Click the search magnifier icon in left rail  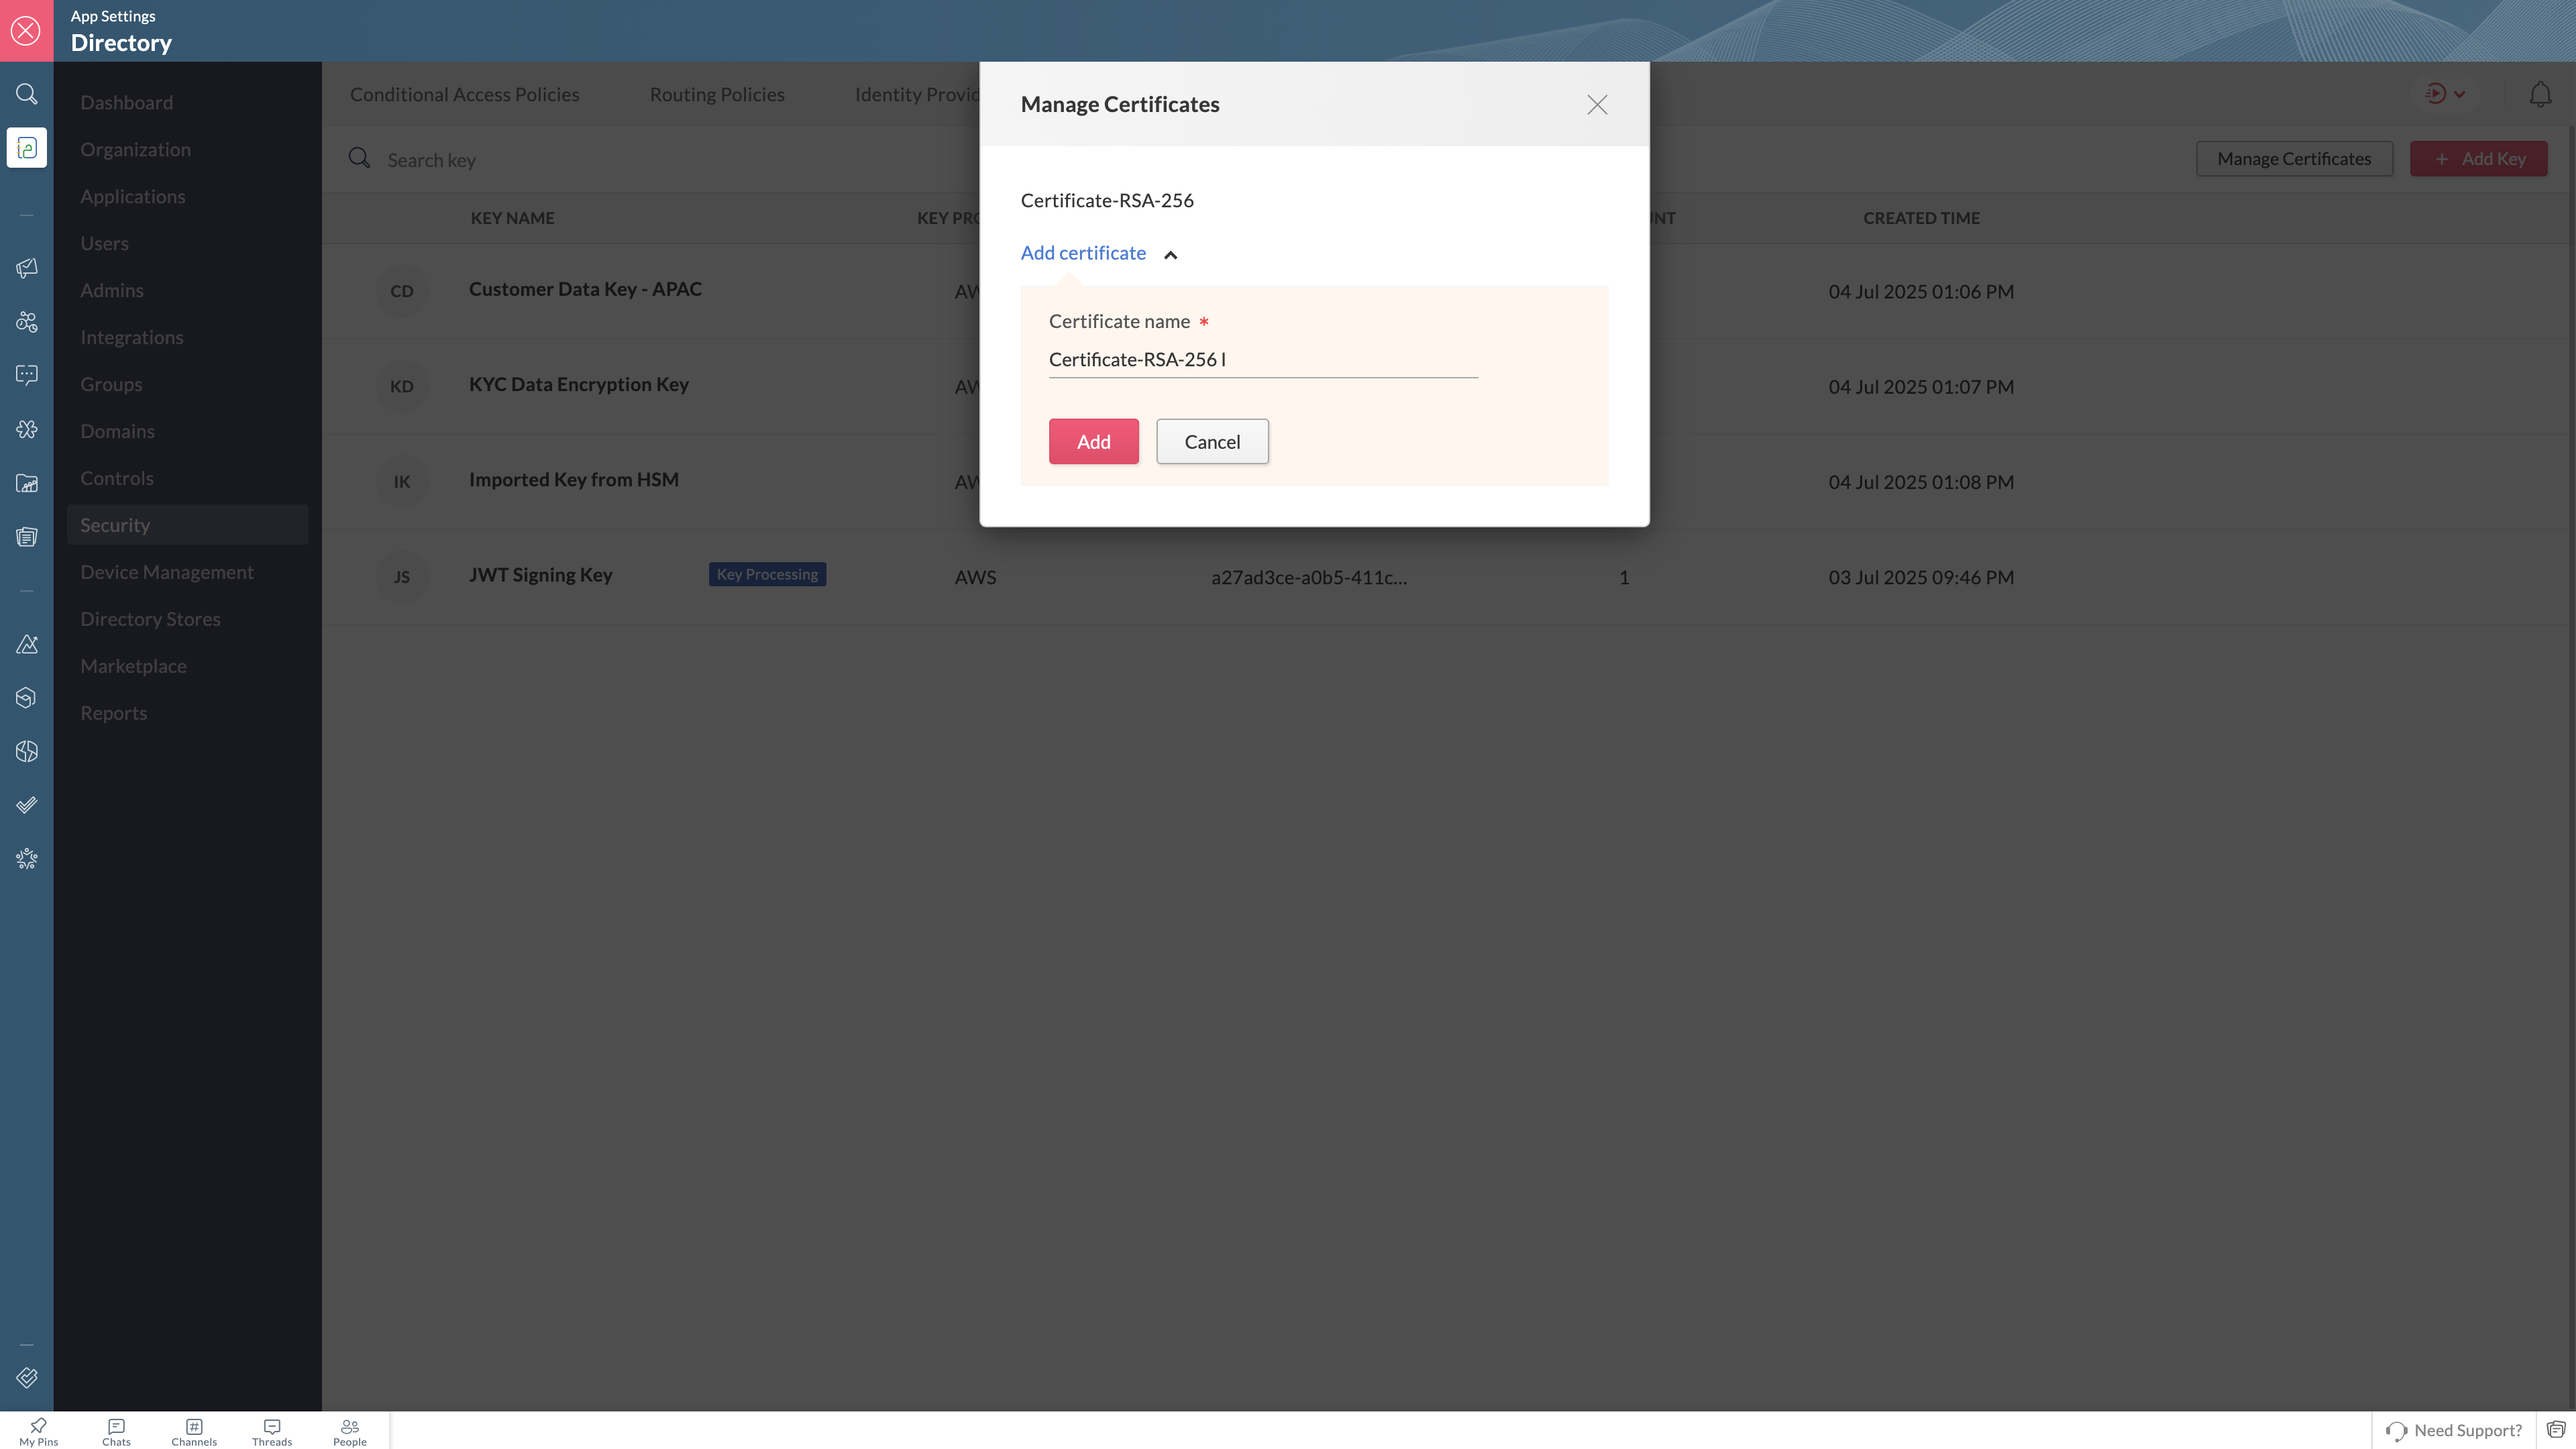click(27, 94)
